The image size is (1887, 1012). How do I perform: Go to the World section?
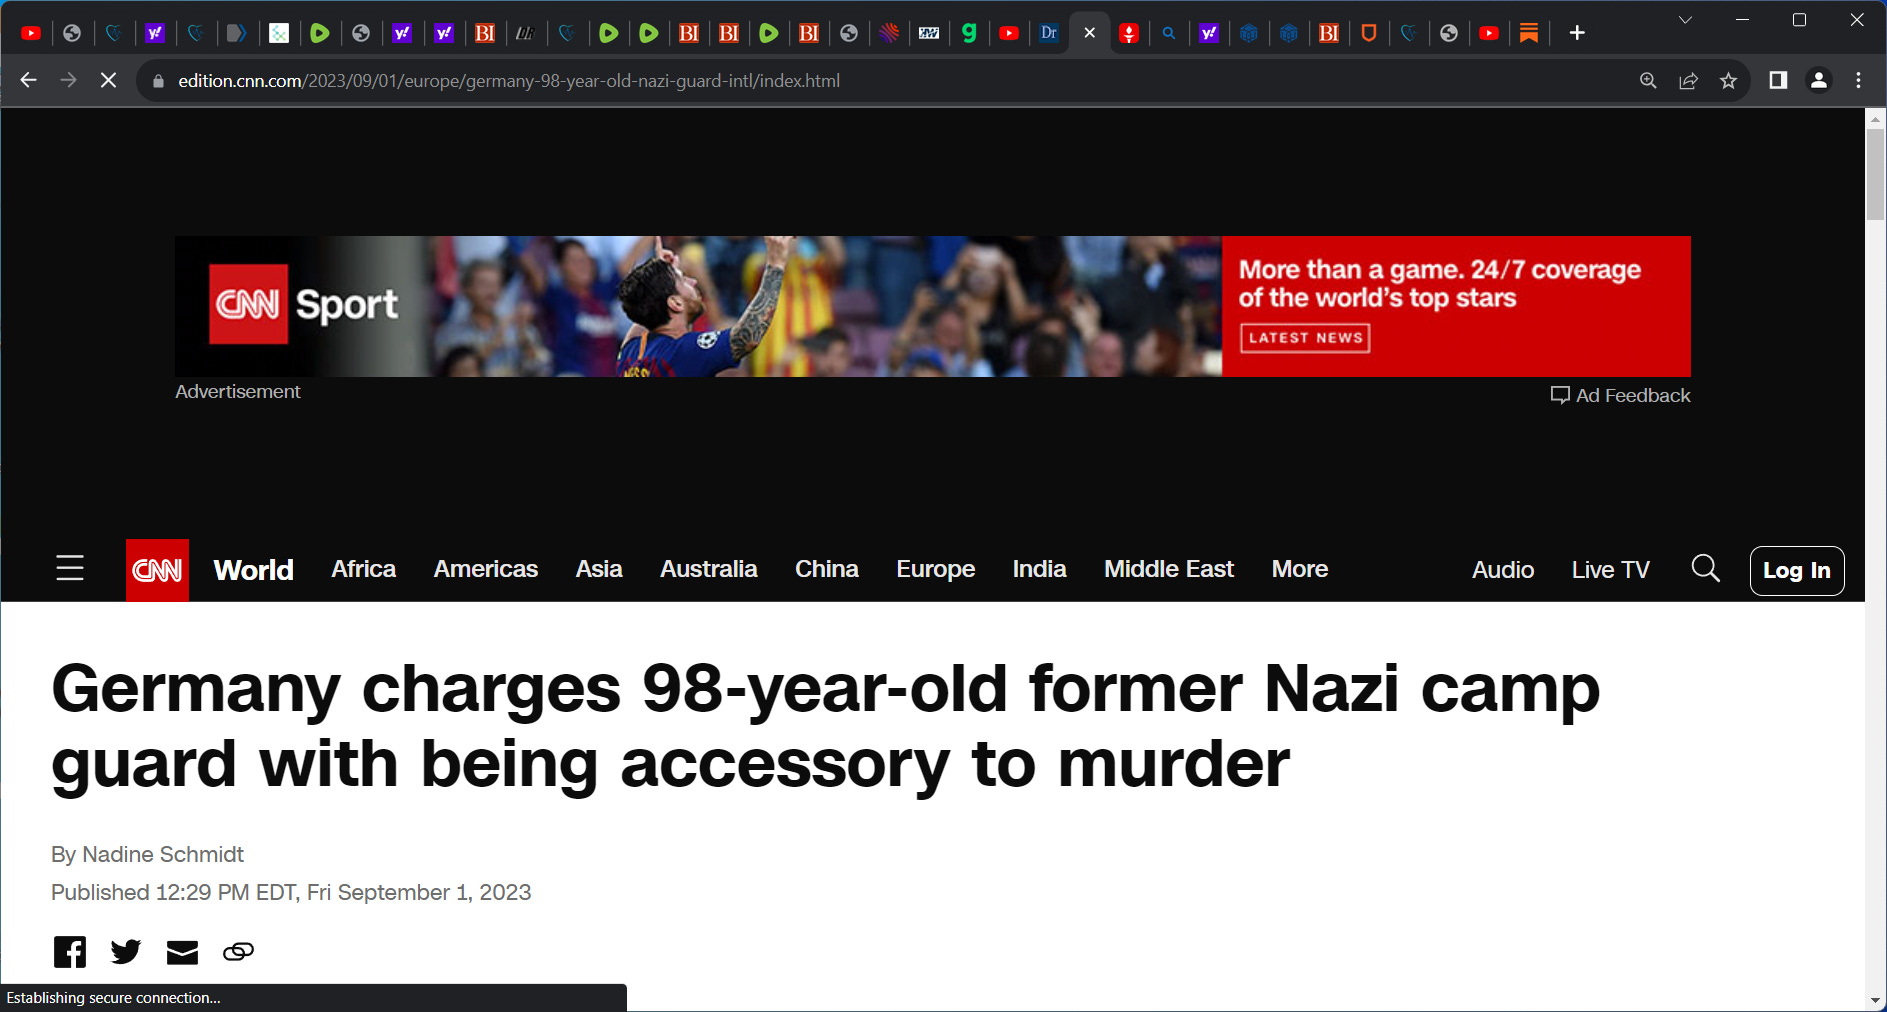click(x=254, y=570)
